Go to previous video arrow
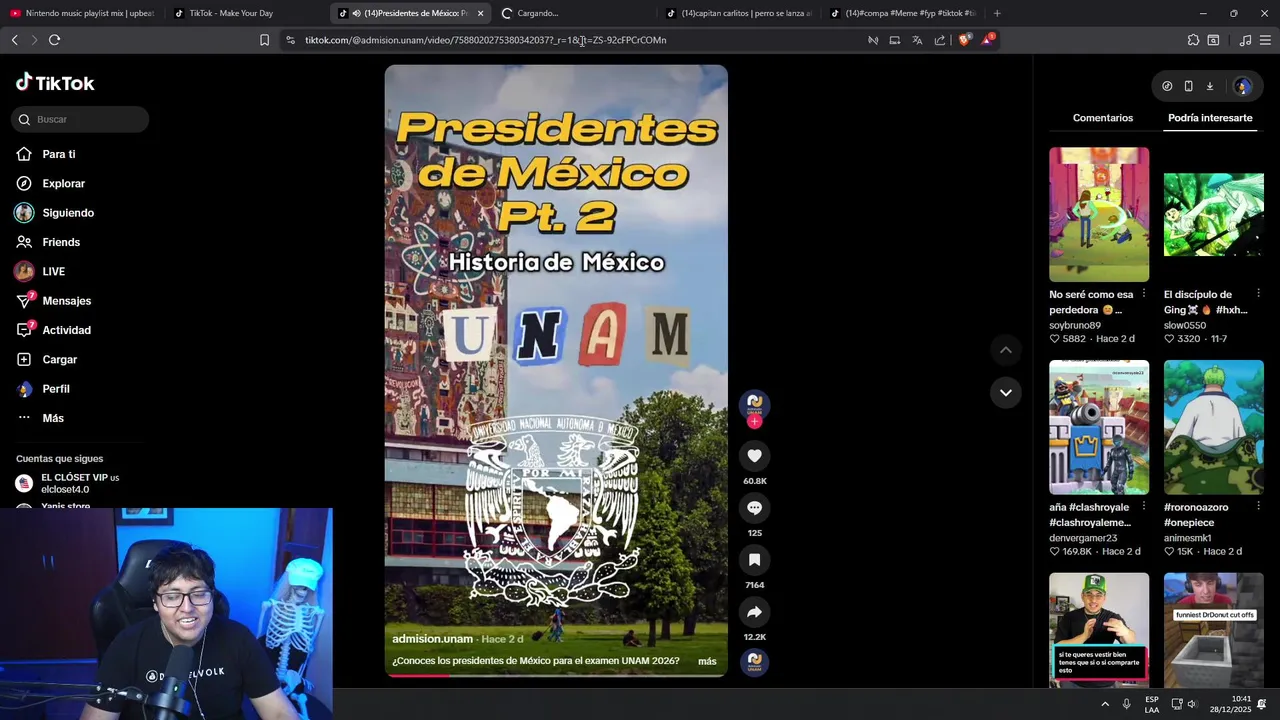The height and width of the screenshot is (720, 1280). 1005,350
